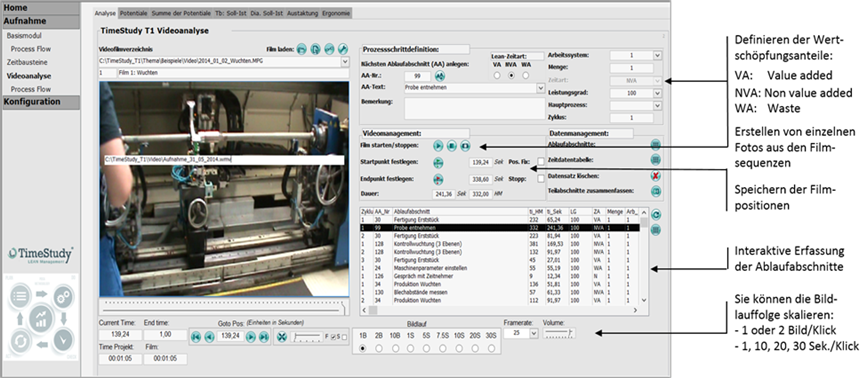Click the Bemerkung text field
Image resolution: width=867 pixels, height=378 pixels.
(x=474, y=109)
